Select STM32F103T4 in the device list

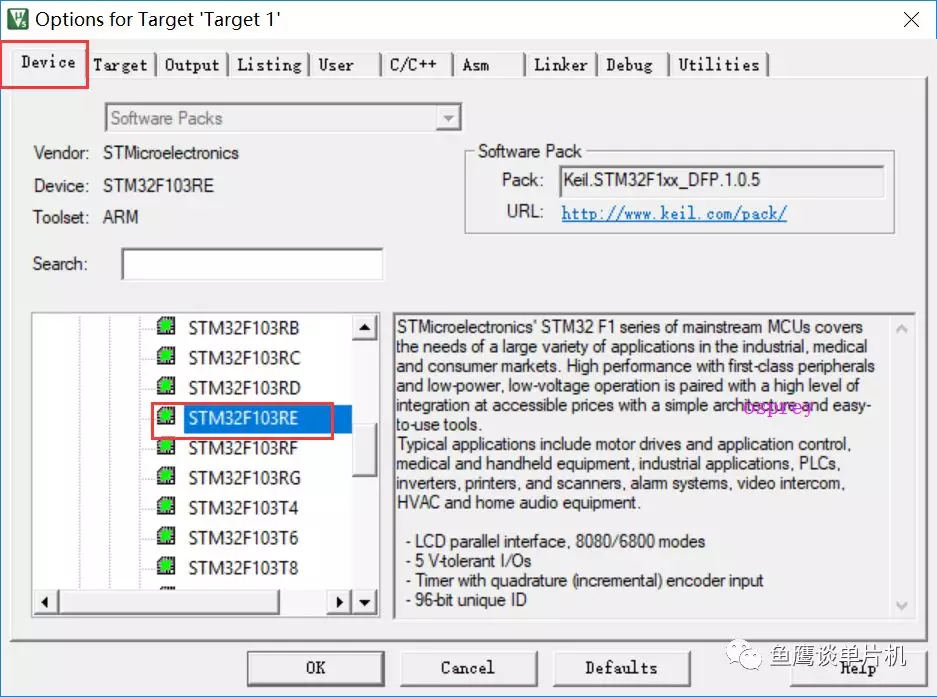(x=243, y=508)
